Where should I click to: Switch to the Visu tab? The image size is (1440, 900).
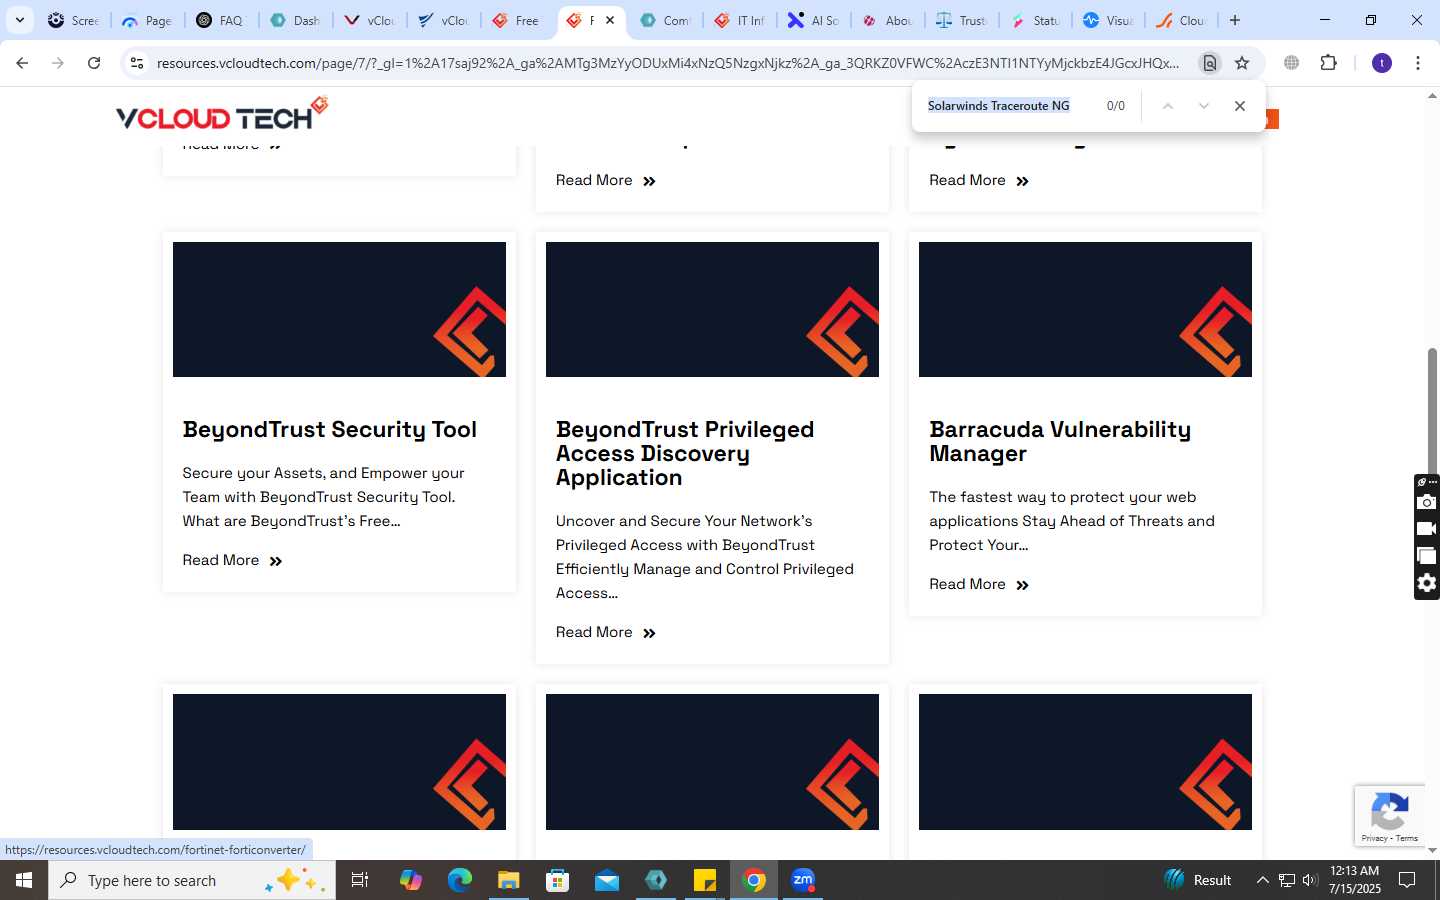coord(1108,20)
